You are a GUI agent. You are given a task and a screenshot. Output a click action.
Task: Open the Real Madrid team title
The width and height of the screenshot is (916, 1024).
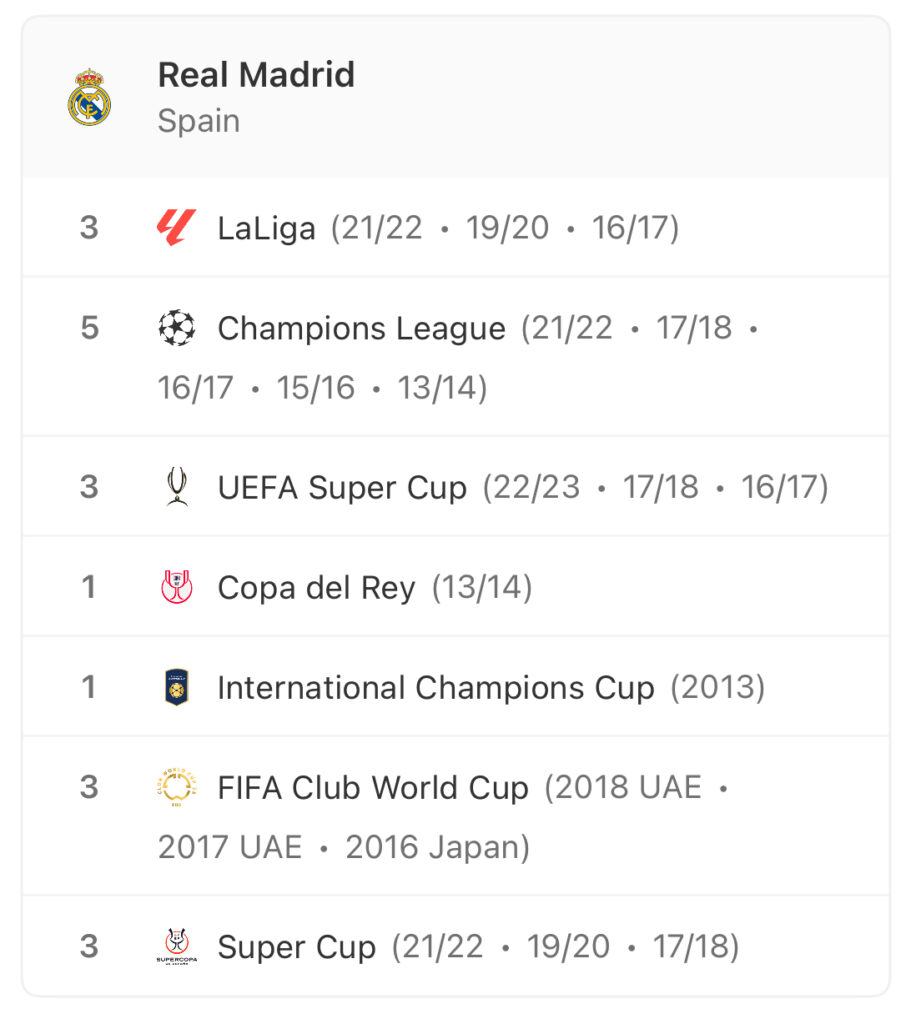[257, 74]
